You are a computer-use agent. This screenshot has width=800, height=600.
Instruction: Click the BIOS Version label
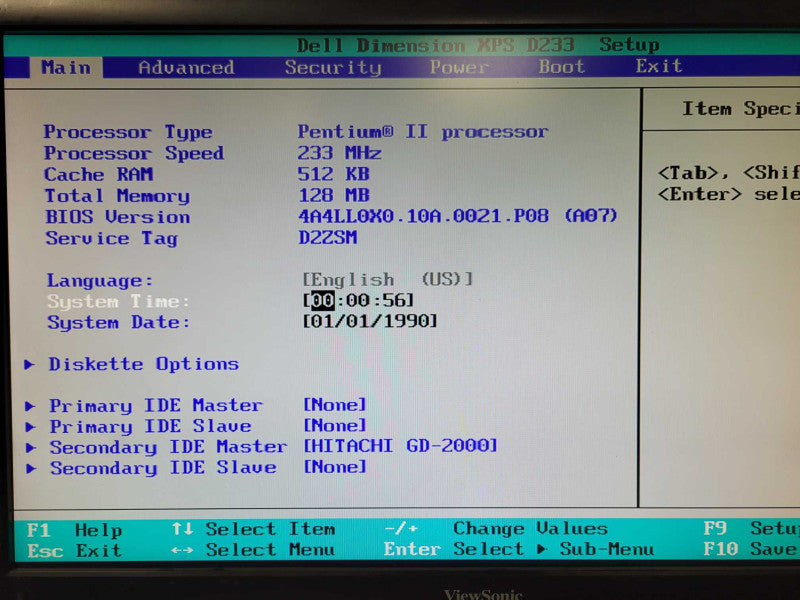tap(118, 217)
